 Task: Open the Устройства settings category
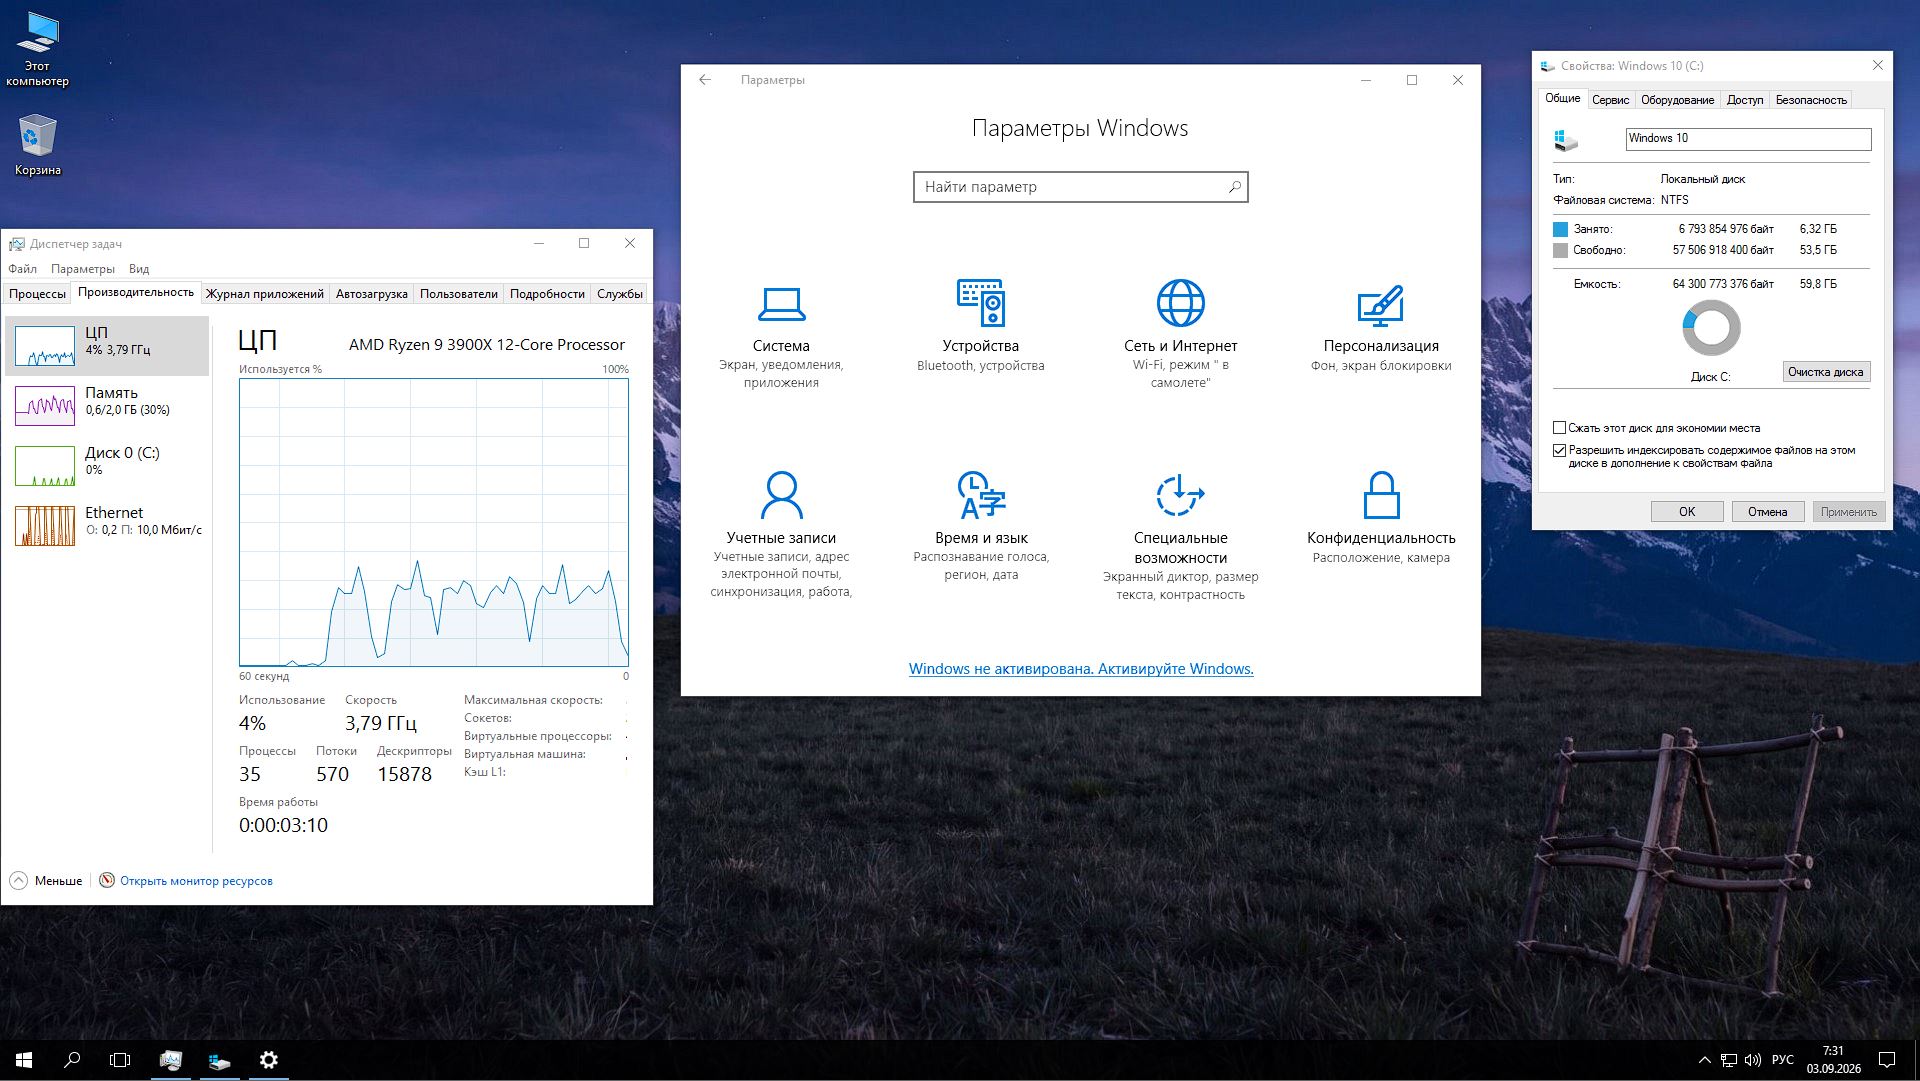[x=980, y=326]
